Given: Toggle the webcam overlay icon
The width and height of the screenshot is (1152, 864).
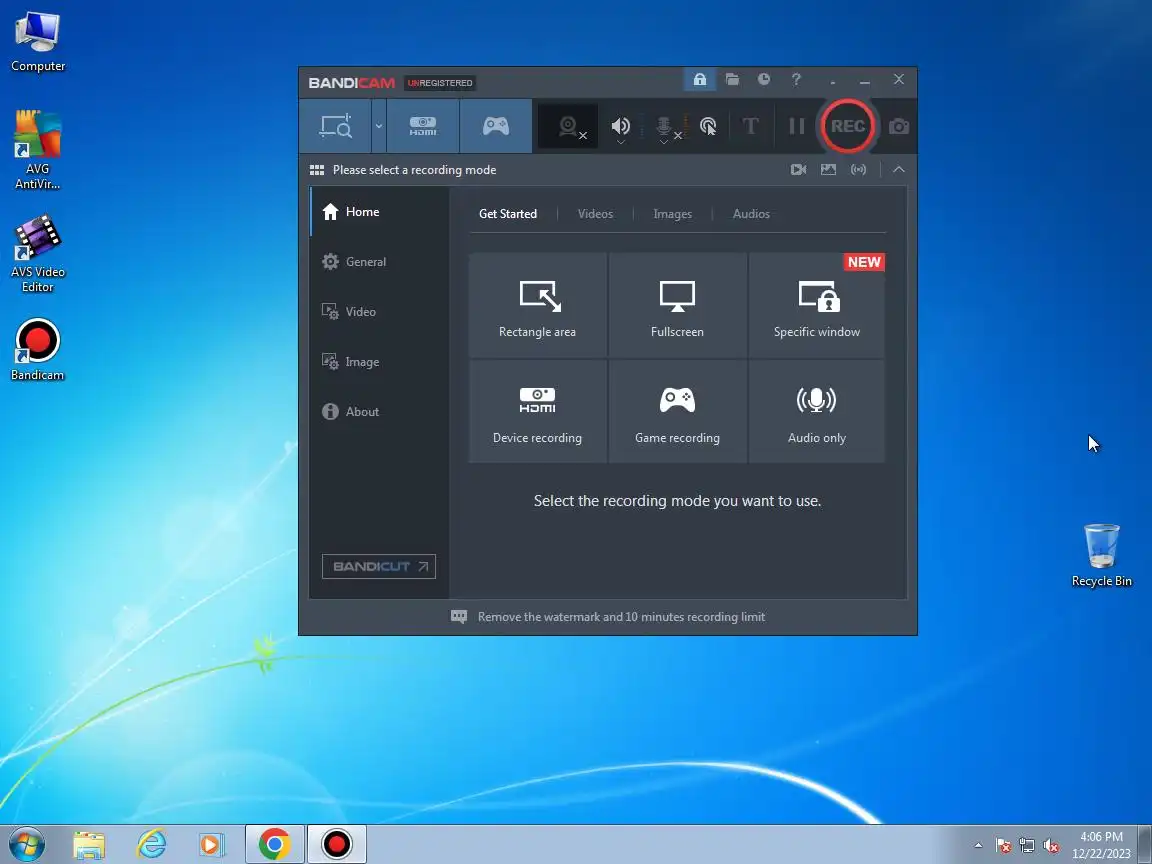Looking at the screenshot, I should coord(568,127).
